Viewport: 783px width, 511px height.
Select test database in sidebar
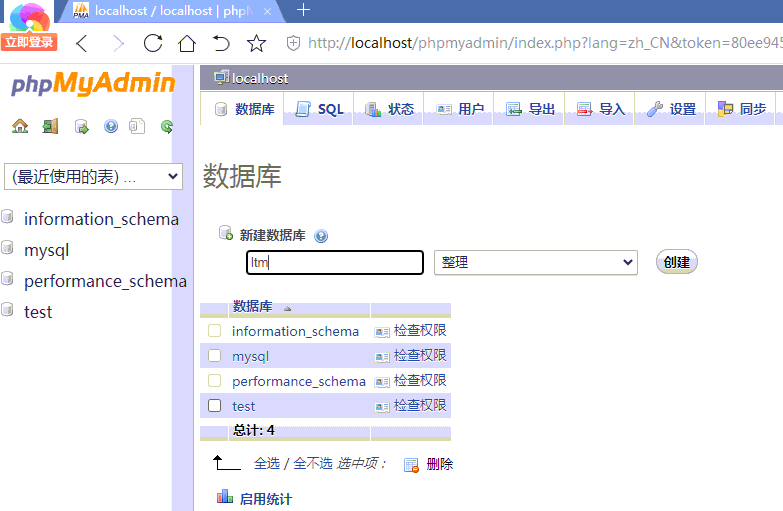pyautogui.click(x=38, y=312)
